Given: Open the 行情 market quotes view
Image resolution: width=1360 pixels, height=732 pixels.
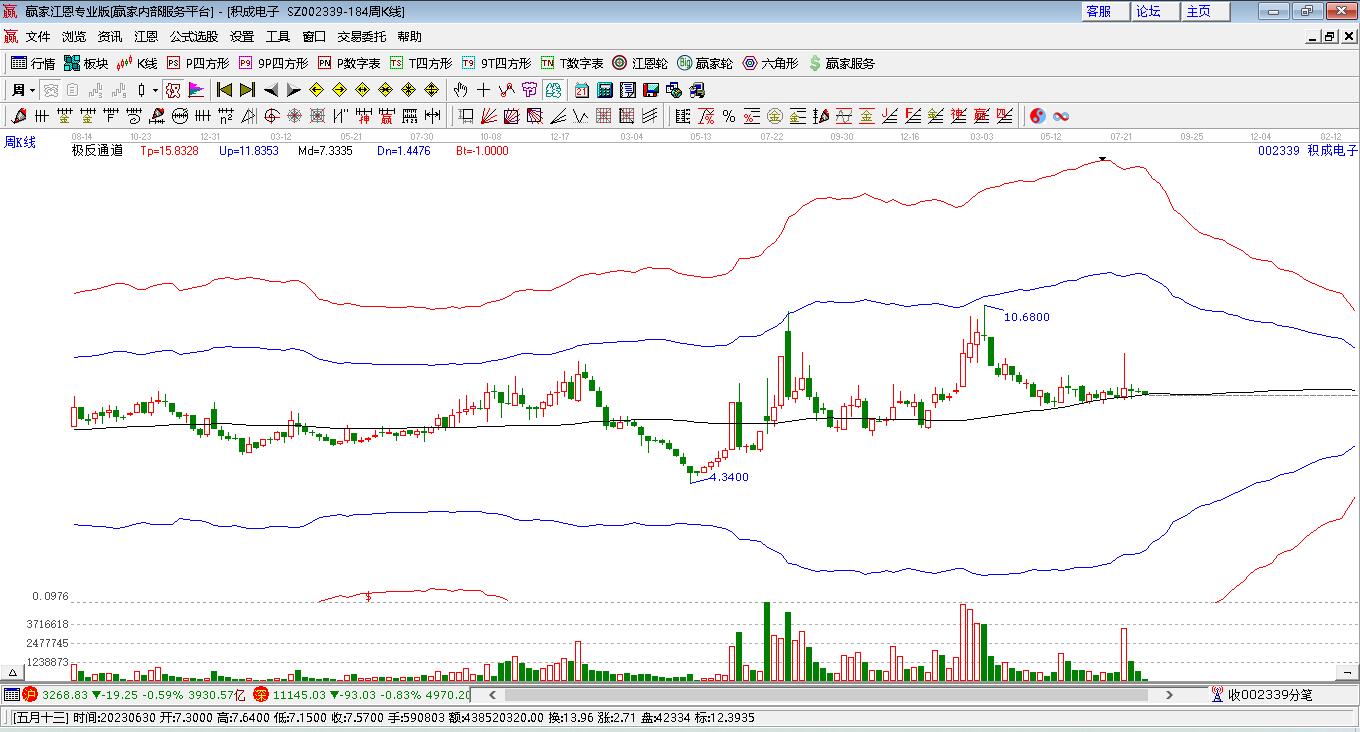Looking at the screenshot, I should (x=32, y=63).
